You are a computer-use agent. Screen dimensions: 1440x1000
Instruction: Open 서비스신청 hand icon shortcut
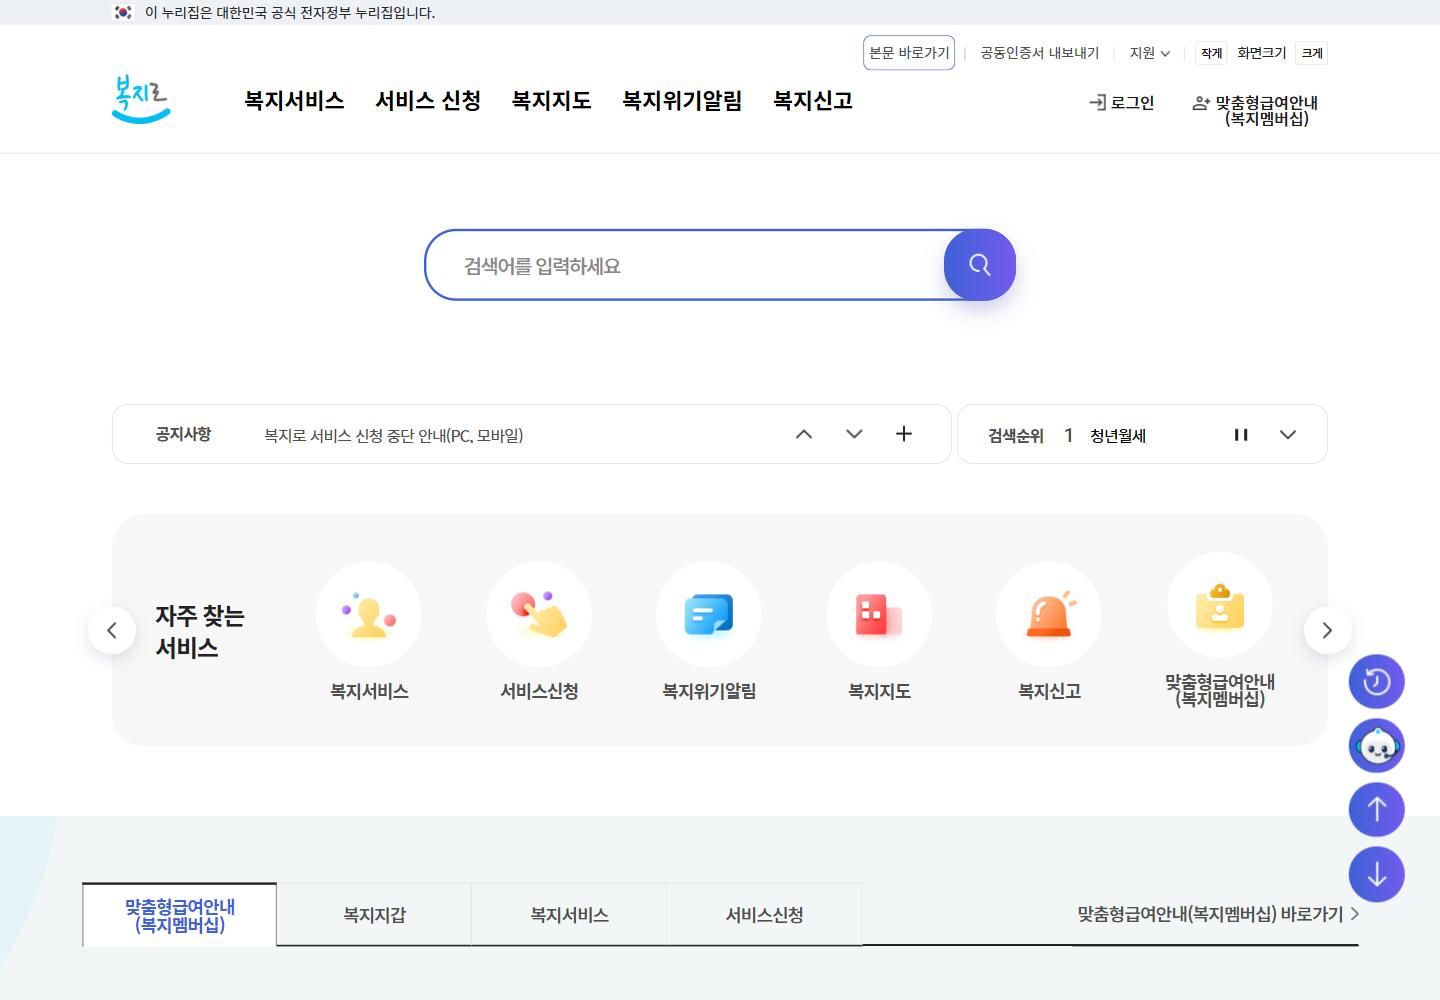[539, 631]
